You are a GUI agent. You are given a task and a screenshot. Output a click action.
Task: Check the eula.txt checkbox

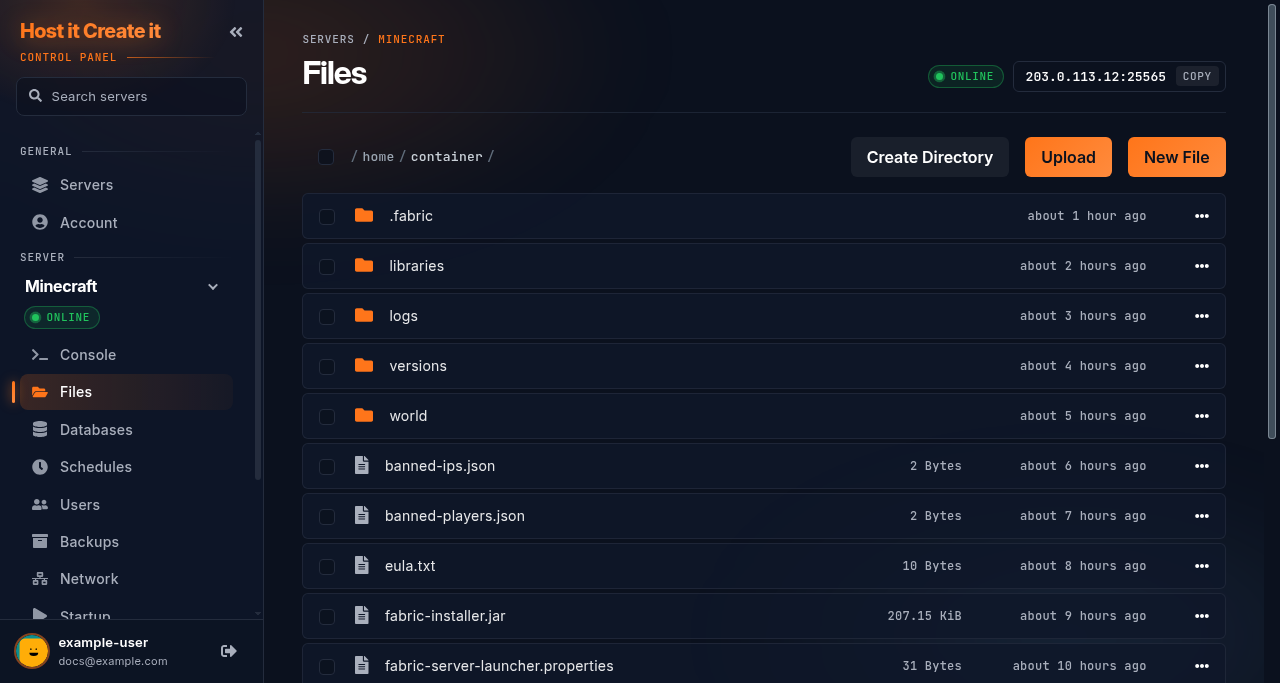point(327,567)
